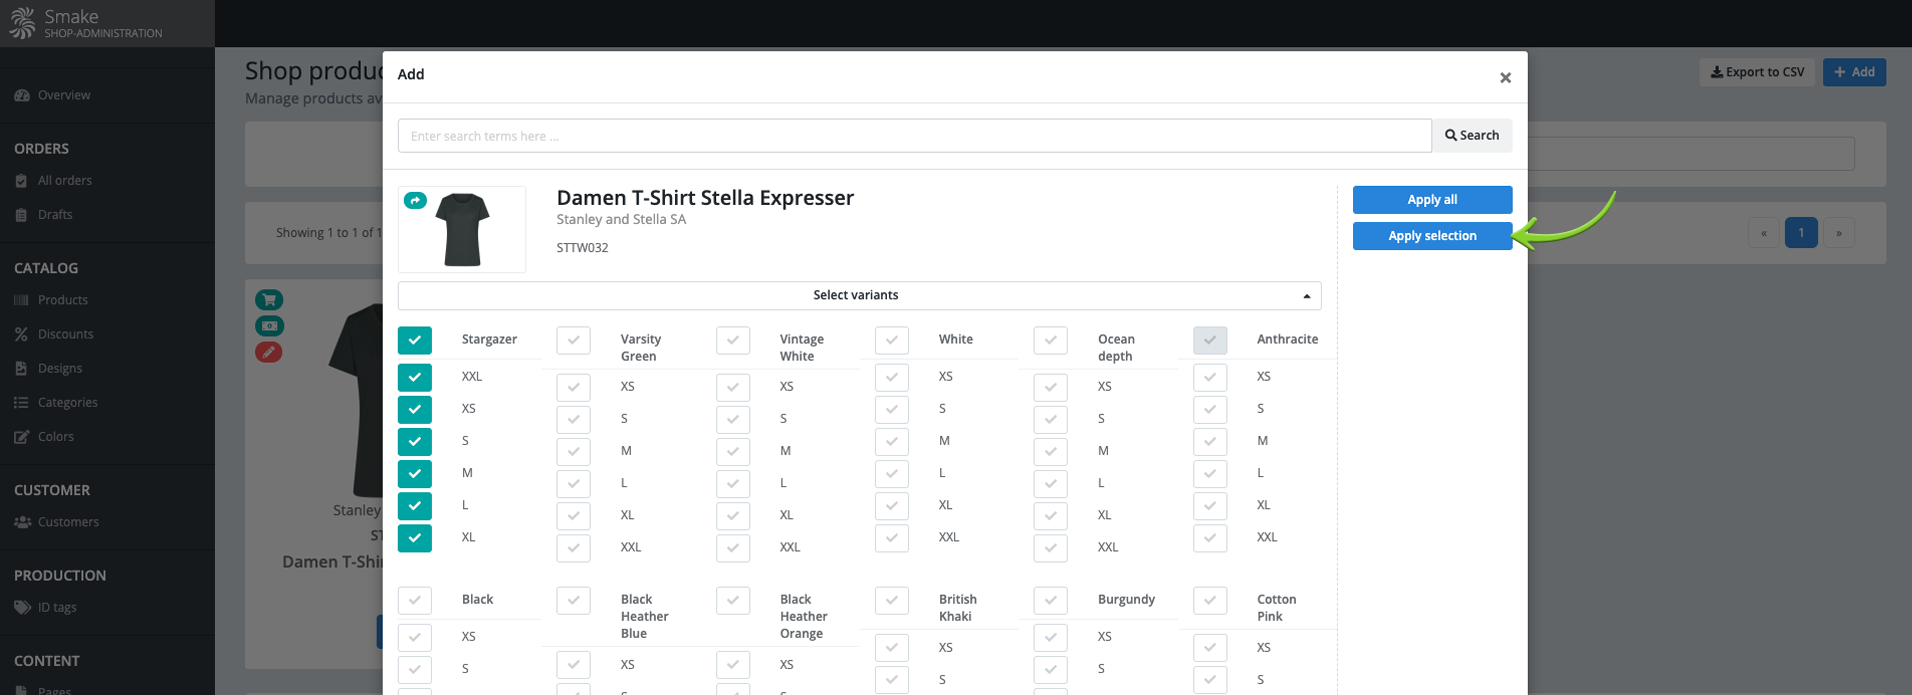Go to pagination page 1
Screen dimensions: 1912x695
click(1801, 233)
